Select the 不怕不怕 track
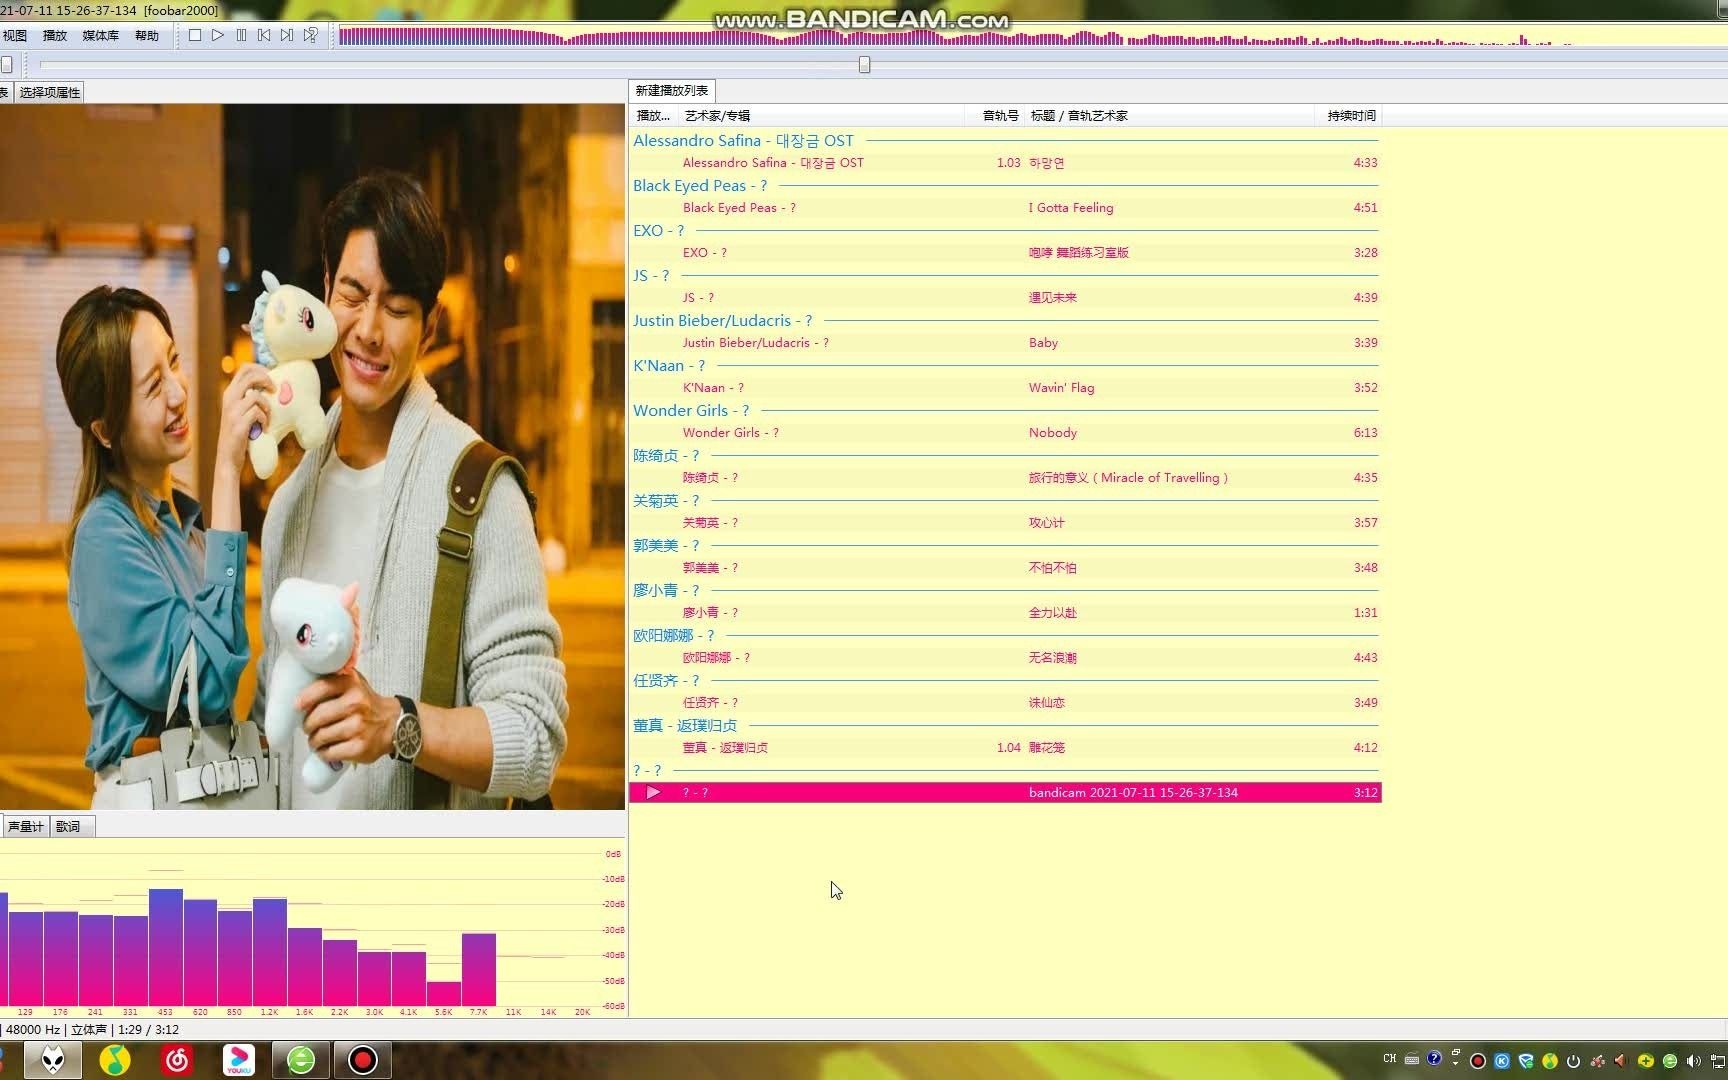The height and width of the screenshot is (1080, 1728). (x=1005, y=568)
